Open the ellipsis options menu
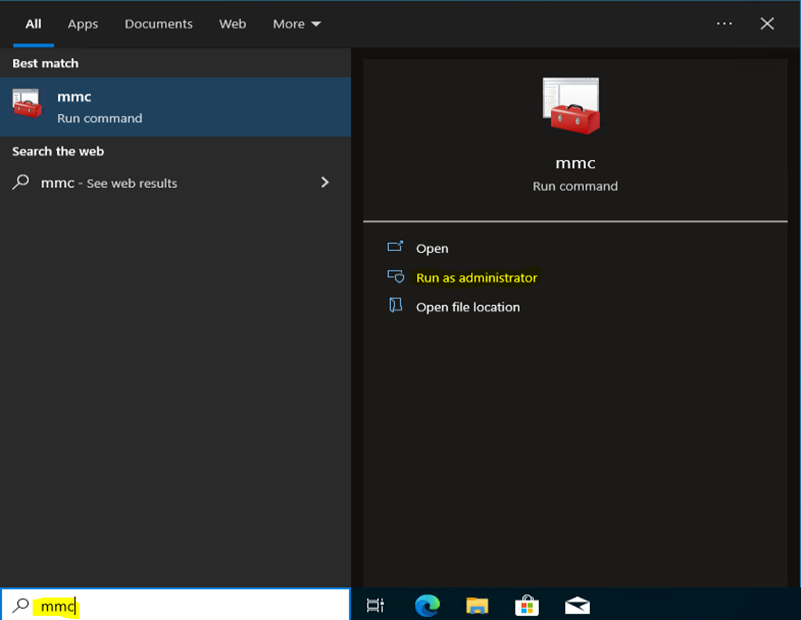This screenshot has width=801, height=620. [725, 24]
